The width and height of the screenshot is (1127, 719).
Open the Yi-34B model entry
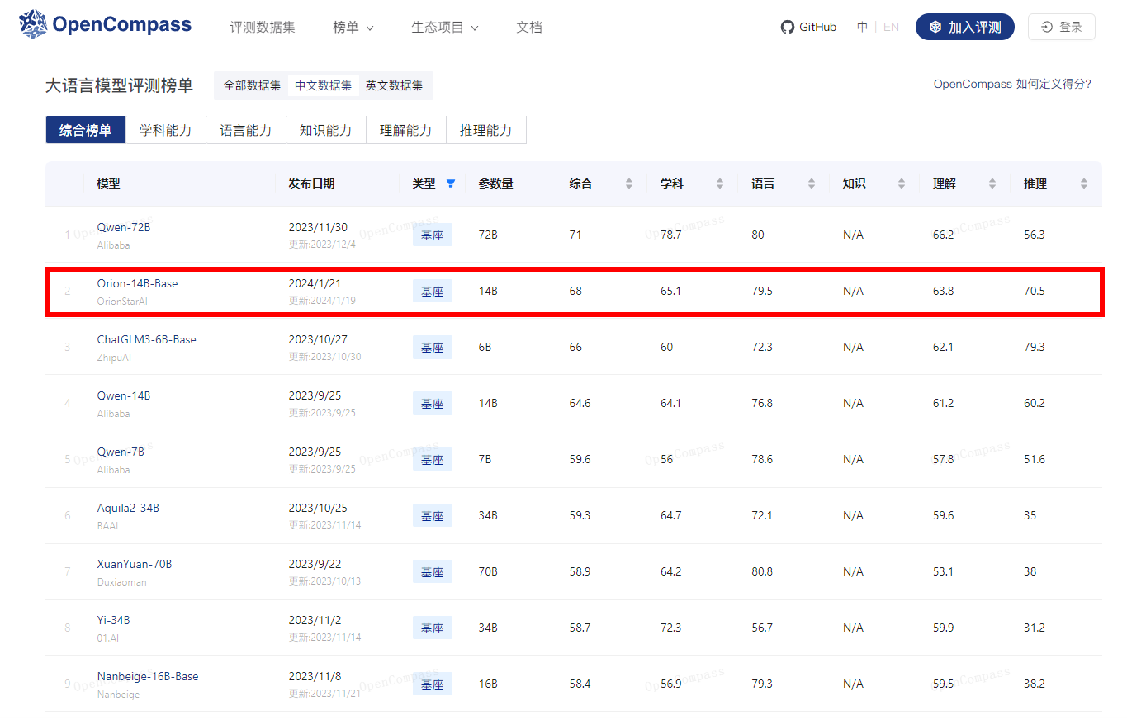(x=114, y=620)
